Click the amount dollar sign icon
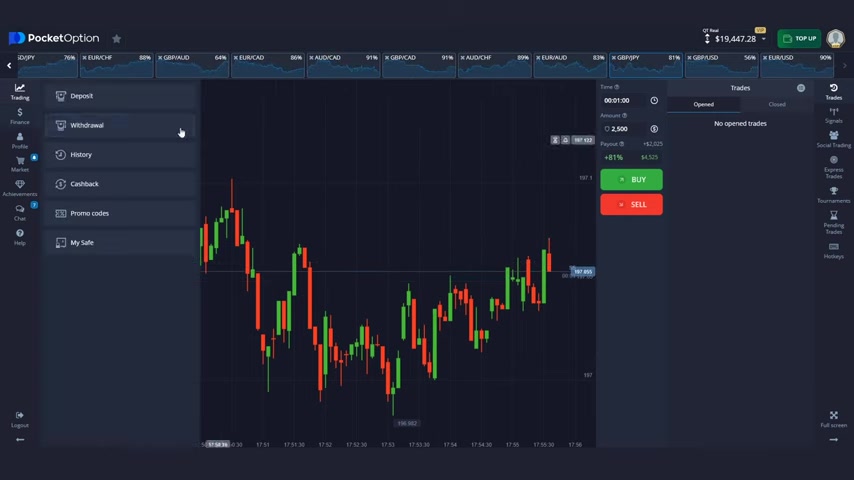This screenshot has width=854, height=480. point(654,129)
